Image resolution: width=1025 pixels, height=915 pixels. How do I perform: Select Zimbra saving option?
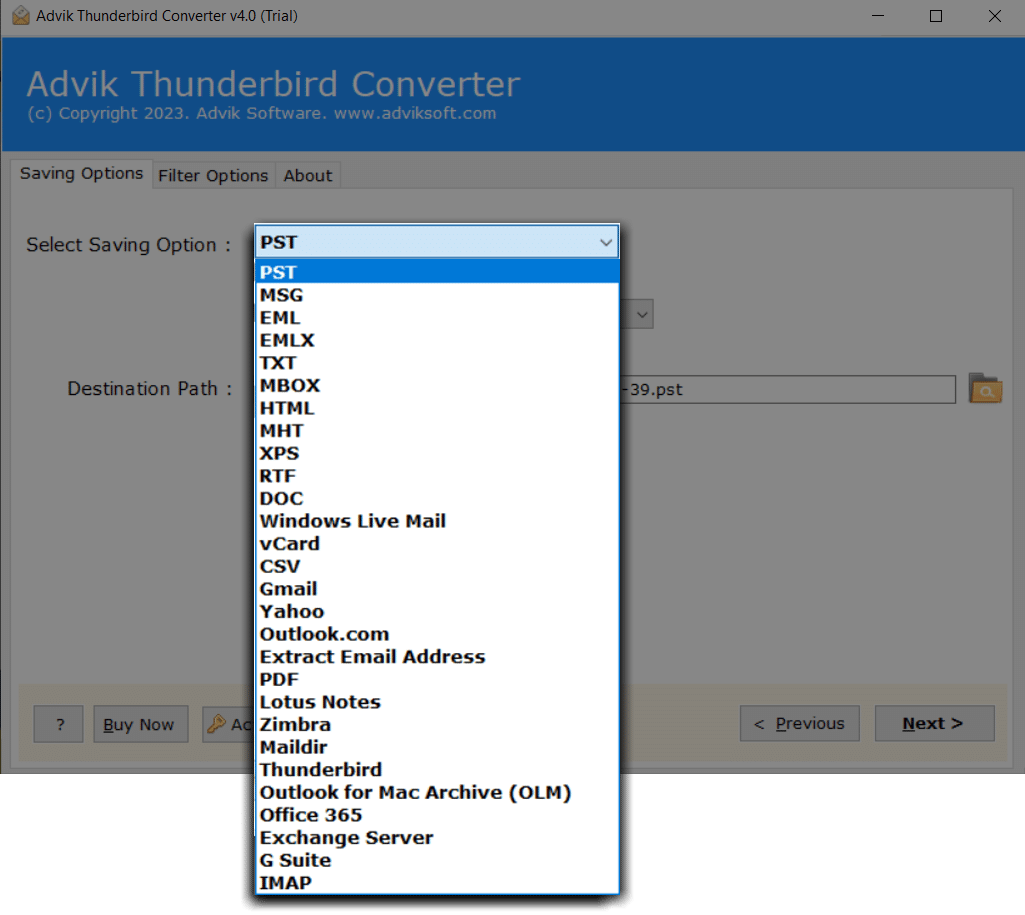[x=437, y=725]
